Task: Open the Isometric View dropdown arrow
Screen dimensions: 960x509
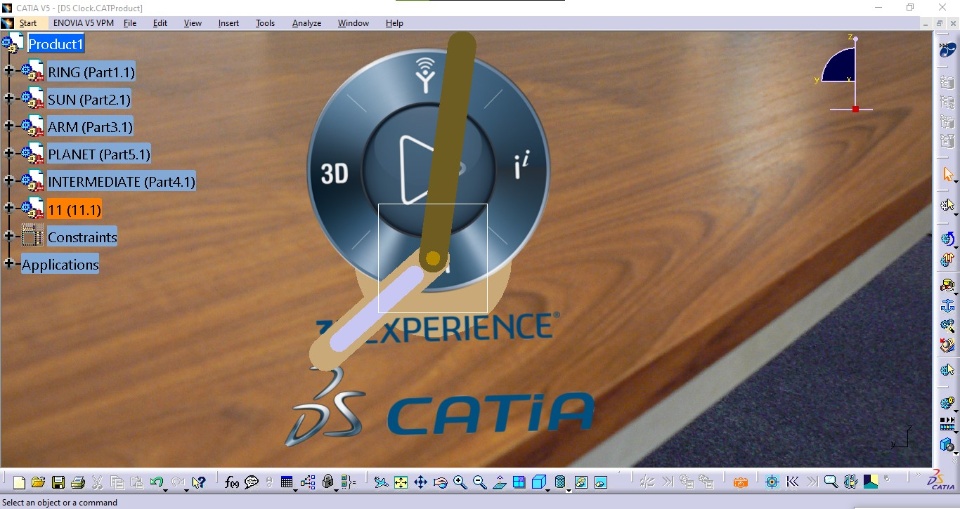Action: [549, 489]
